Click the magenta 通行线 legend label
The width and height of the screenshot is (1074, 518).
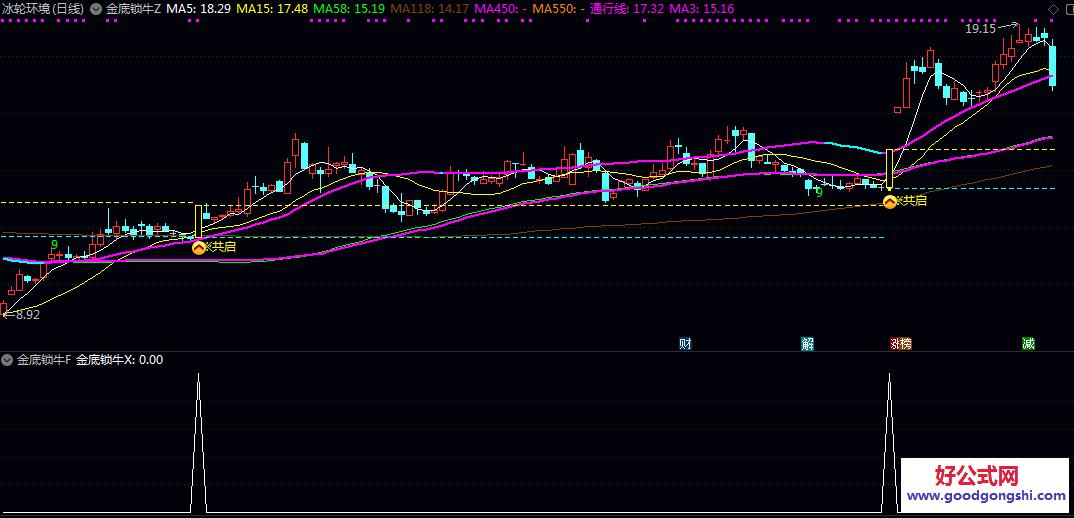click(627, 9)
